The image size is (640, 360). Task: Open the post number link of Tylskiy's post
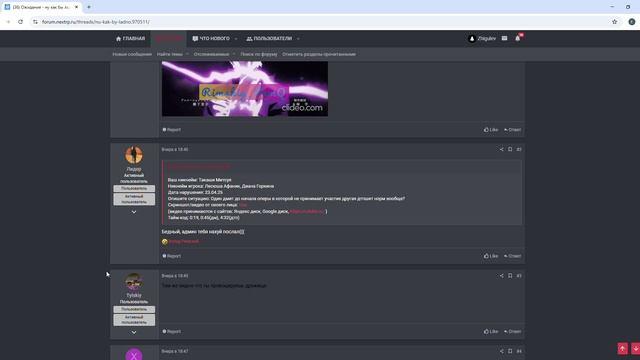tap(519, 276)
